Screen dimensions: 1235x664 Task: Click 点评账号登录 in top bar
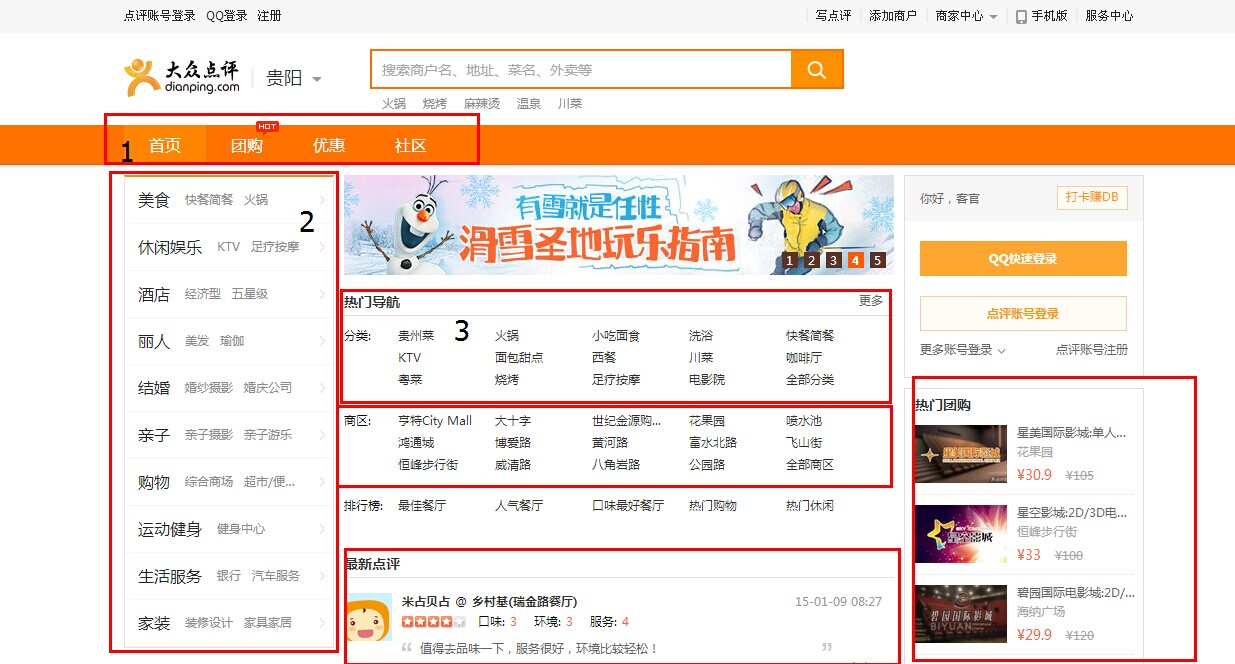(160, 16)
